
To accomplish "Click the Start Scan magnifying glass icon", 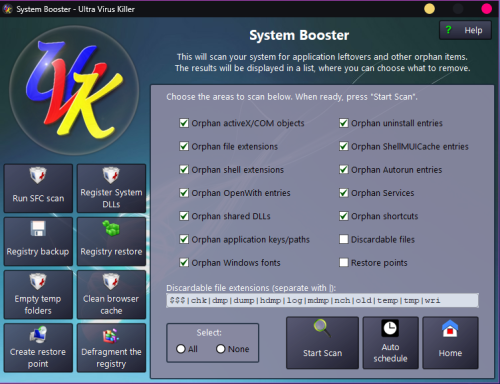I will pyautogui.click(x=322, y=328).
